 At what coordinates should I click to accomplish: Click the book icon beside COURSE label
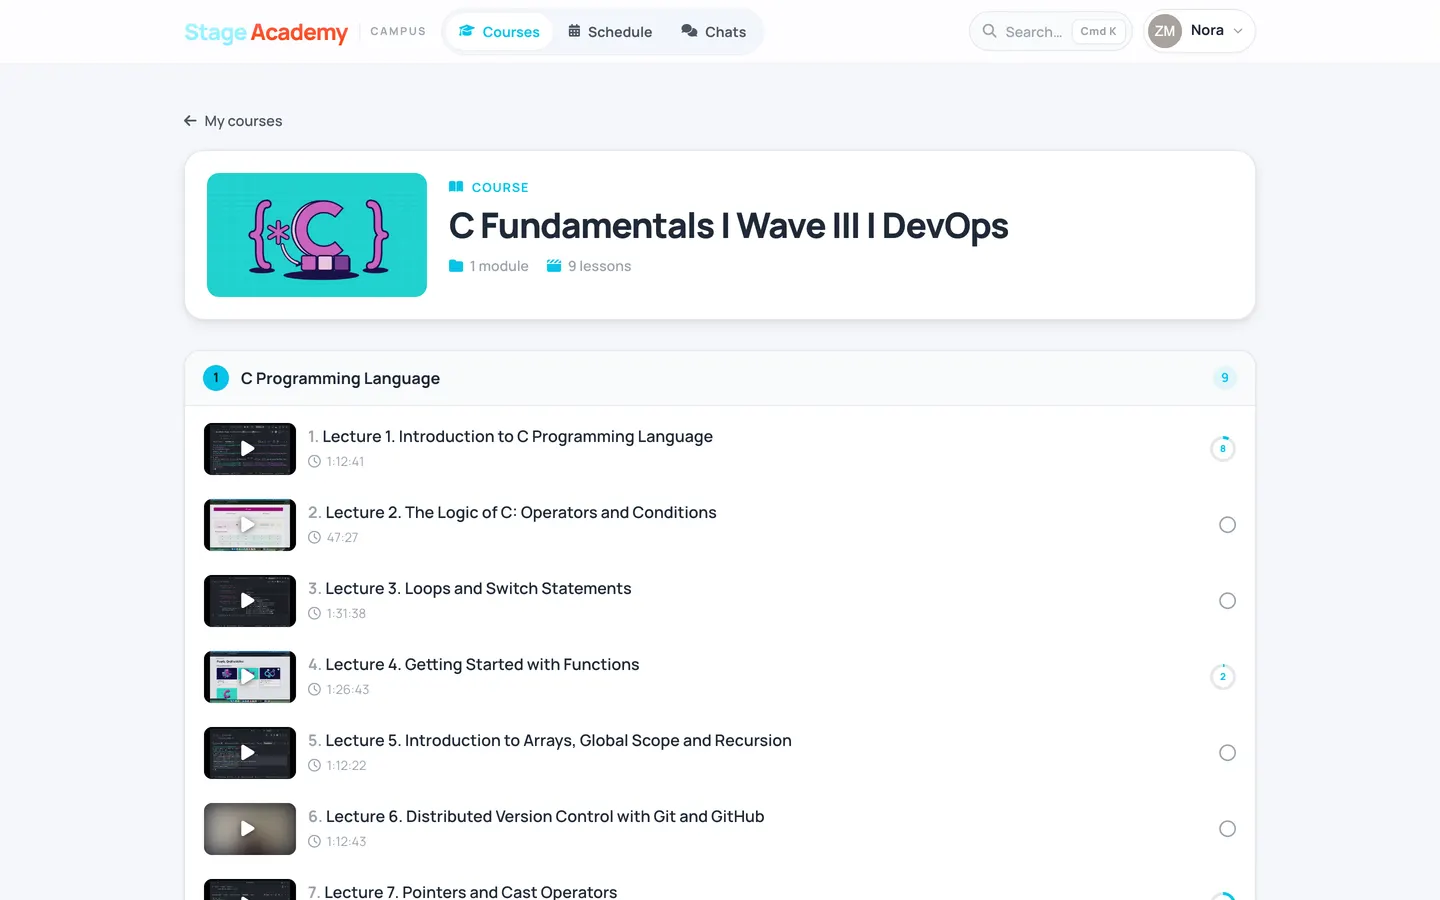point(456,187)
